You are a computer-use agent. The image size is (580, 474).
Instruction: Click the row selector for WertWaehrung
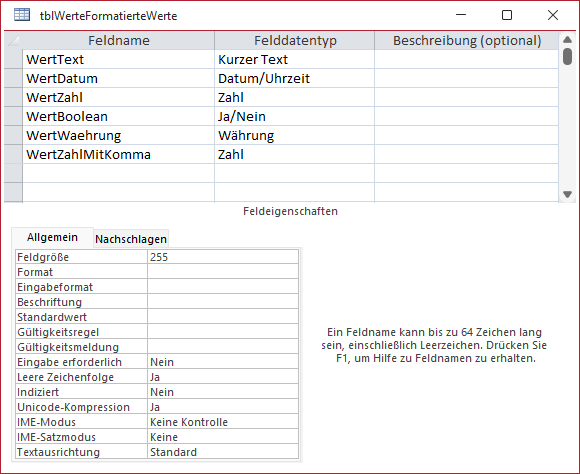pyautogui.click(x=13, y=135)
